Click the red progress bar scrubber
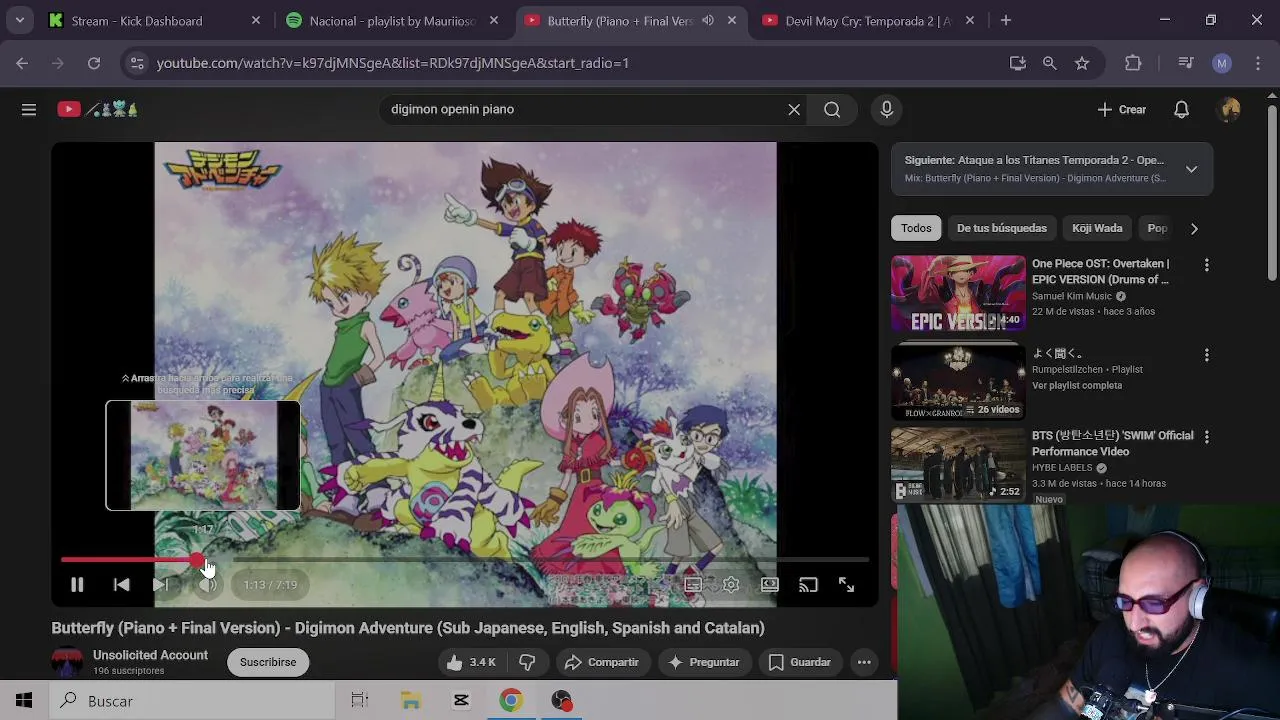 (197, 560)
